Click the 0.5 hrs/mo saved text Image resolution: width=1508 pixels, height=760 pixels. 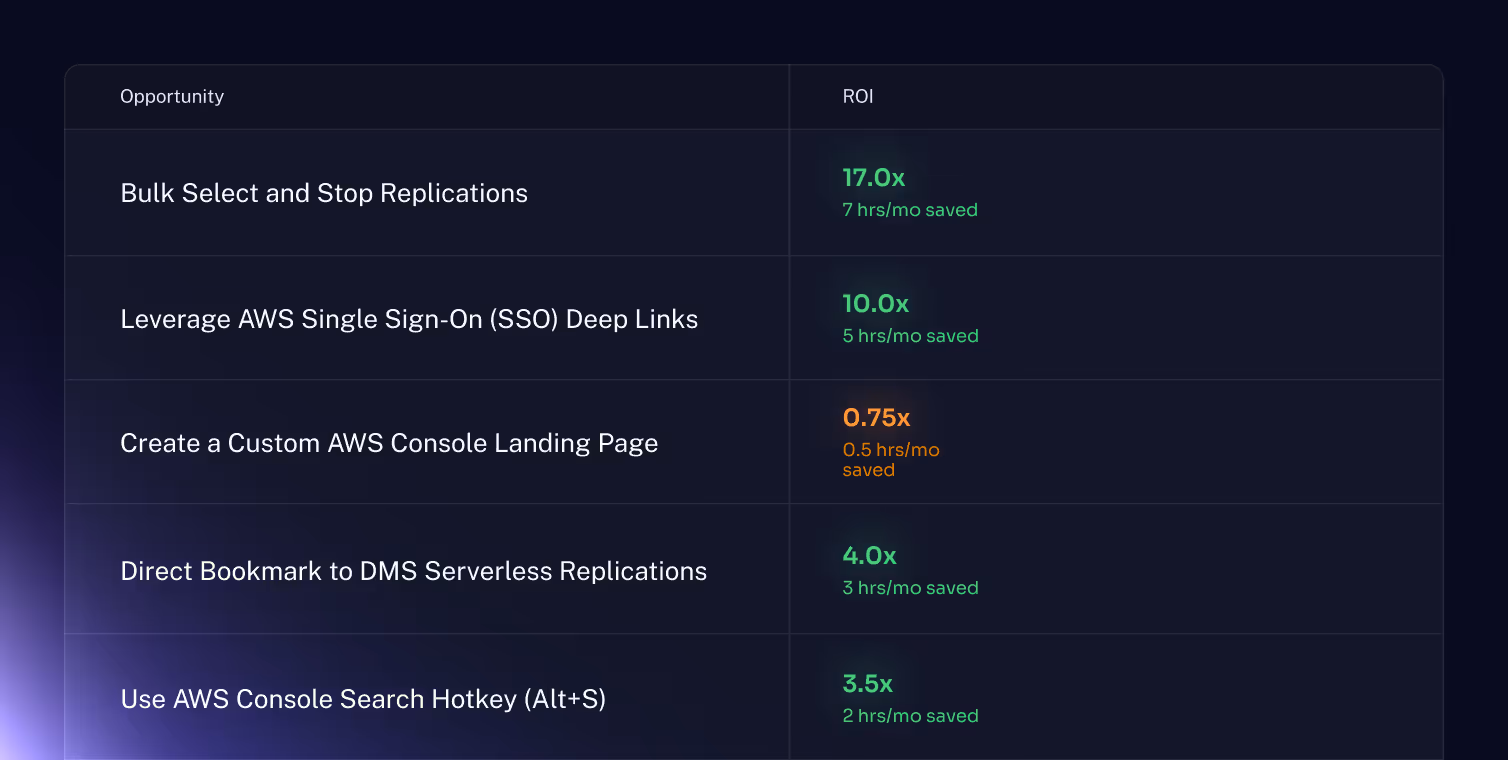click(x=891, y=460)
